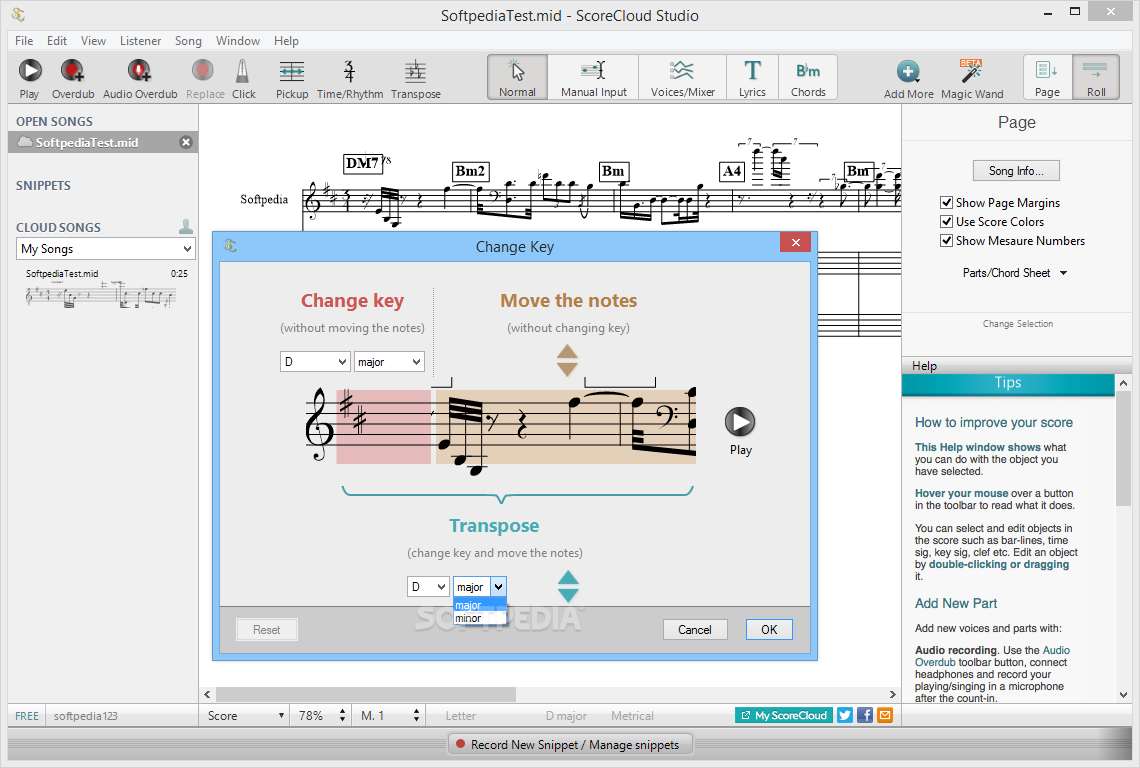This screenshot has height=768, width=1140.
Task: Click the cloud songs user account icon
Action: (186, 227)
